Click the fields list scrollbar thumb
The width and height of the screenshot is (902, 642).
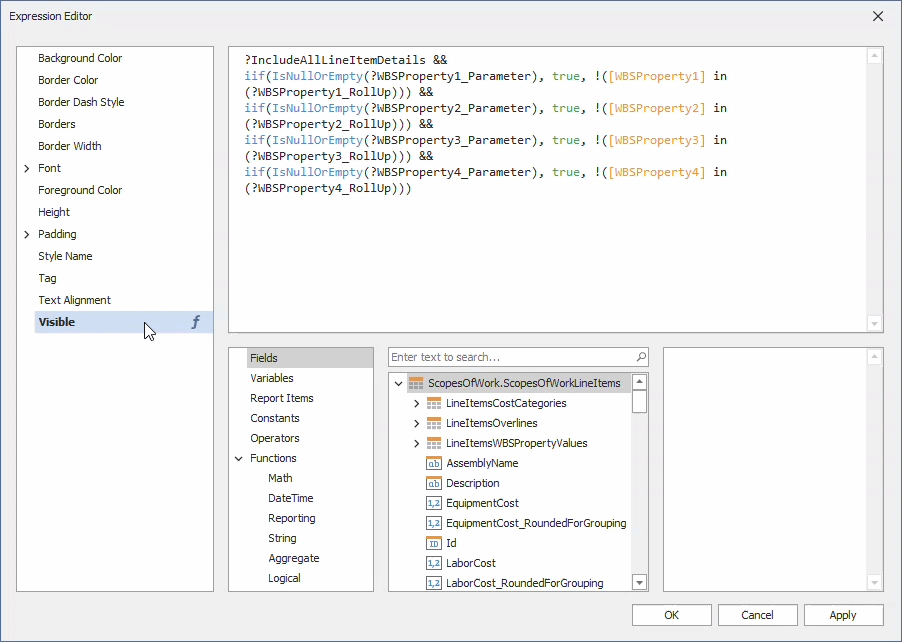639,402
